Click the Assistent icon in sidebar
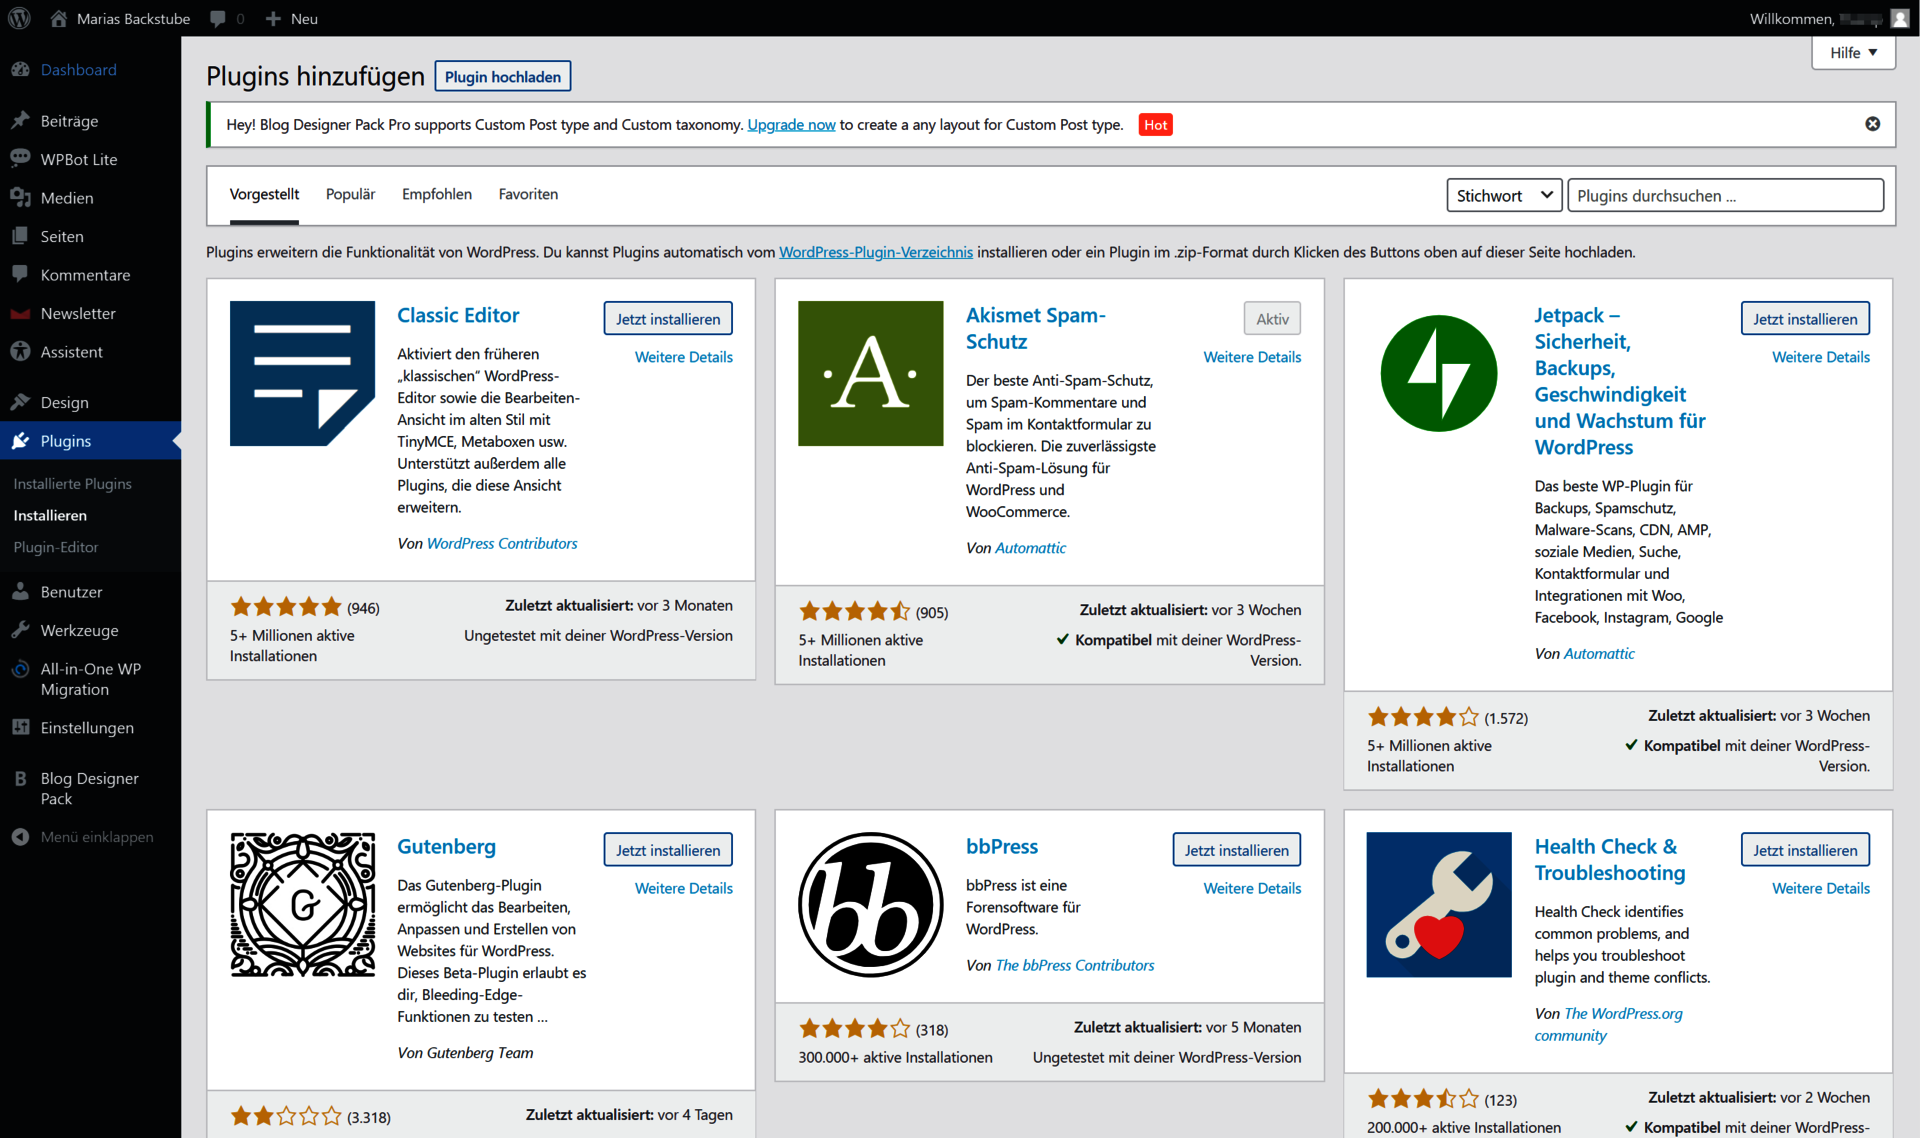This screenshot has height=1138, width=1920. (20, 352)
